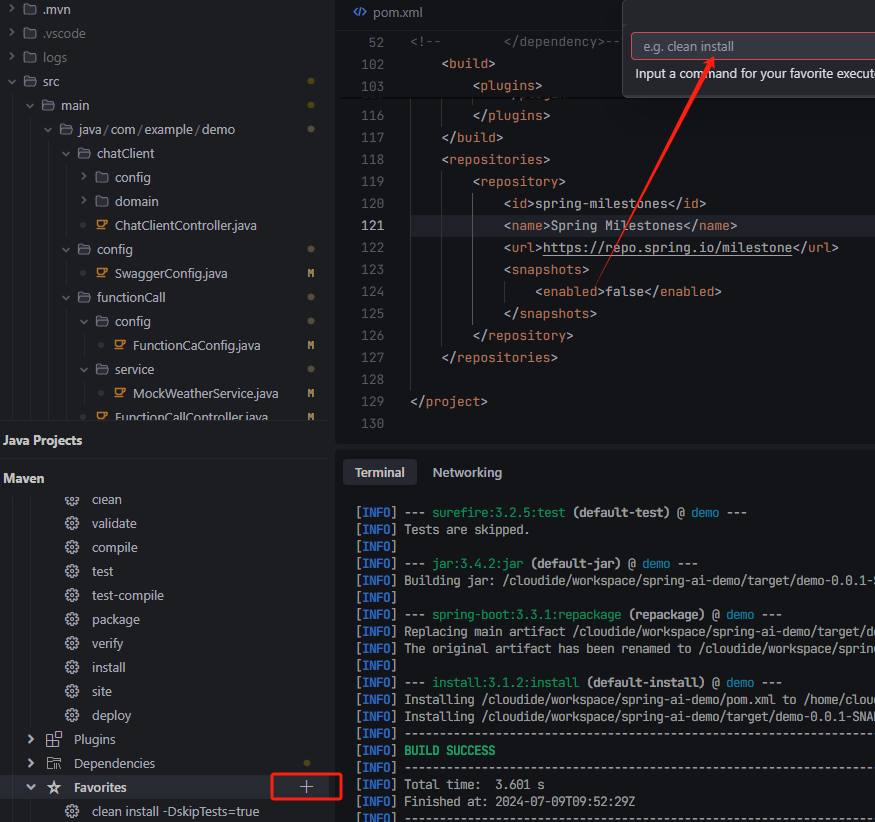Open ChatClientController.java in the explorer

point(185,225)
